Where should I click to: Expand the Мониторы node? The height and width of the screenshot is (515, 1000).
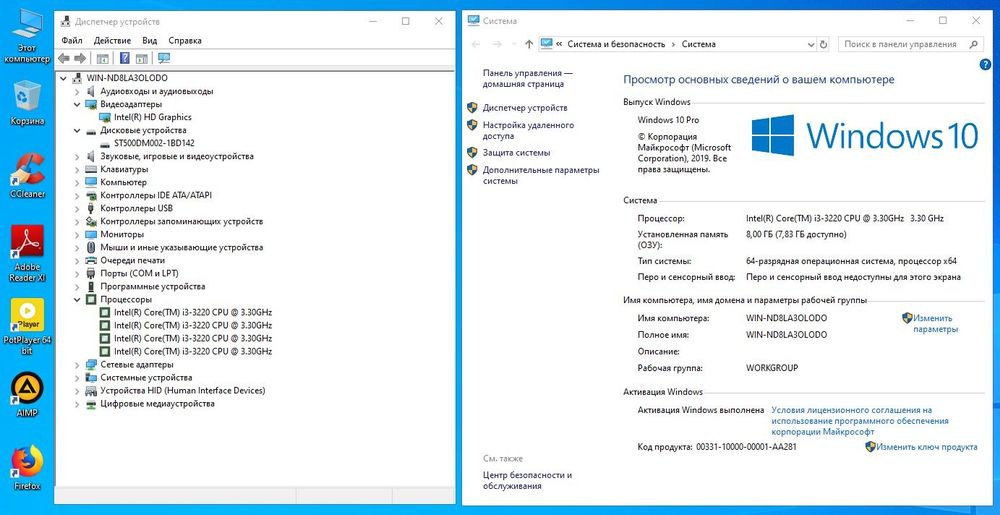(x=77, y=235)
